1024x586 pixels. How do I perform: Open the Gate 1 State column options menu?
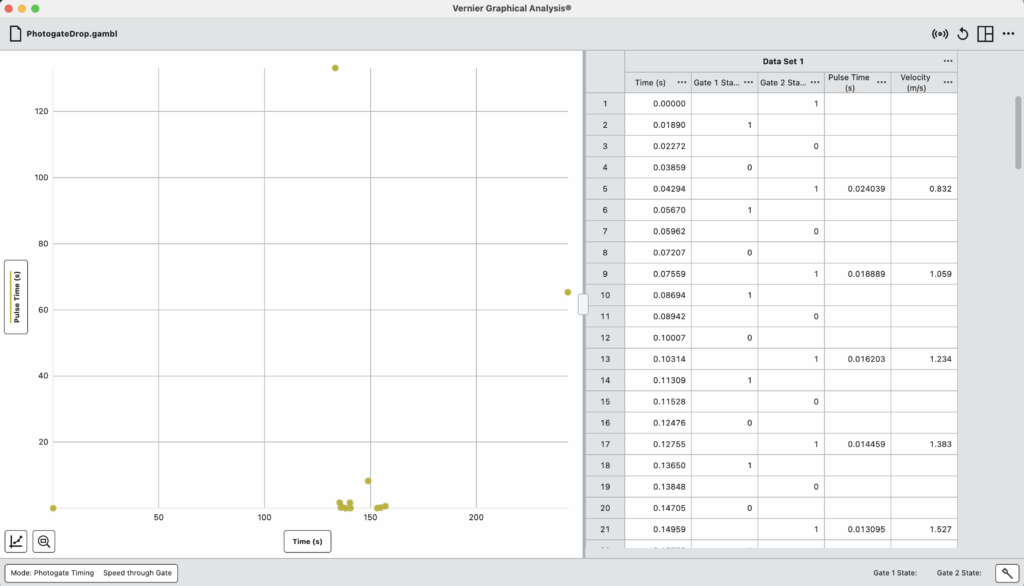point(748,82)
